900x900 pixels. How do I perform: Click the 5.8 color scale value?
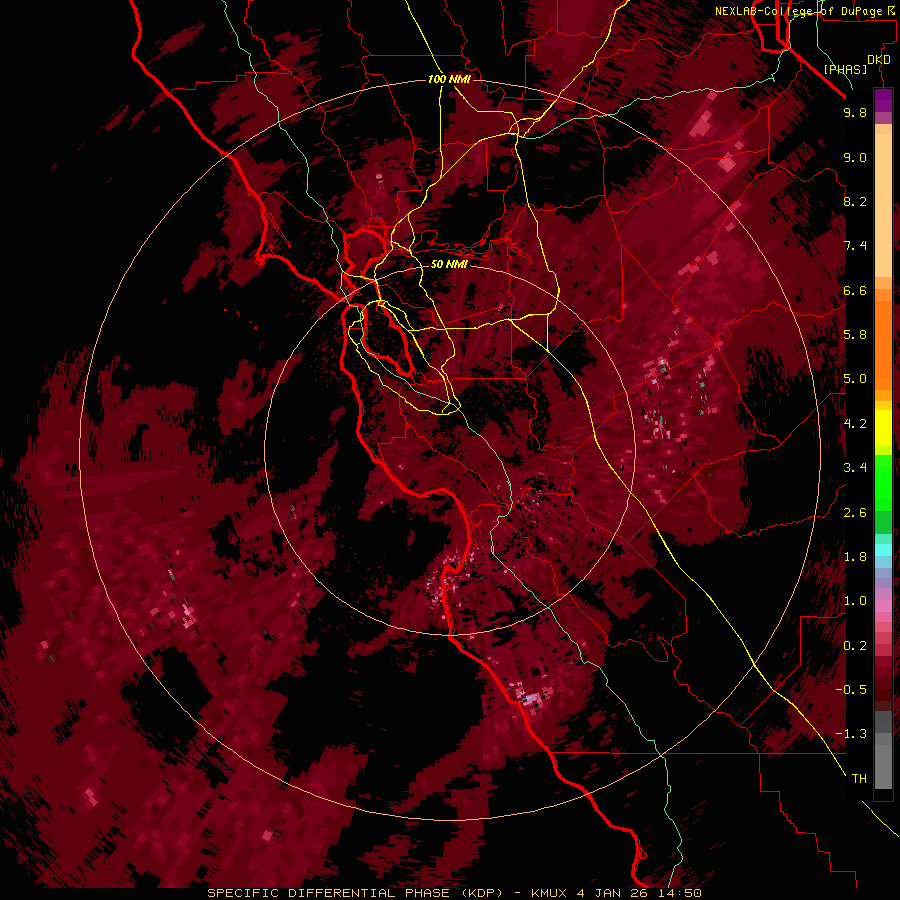855,335
